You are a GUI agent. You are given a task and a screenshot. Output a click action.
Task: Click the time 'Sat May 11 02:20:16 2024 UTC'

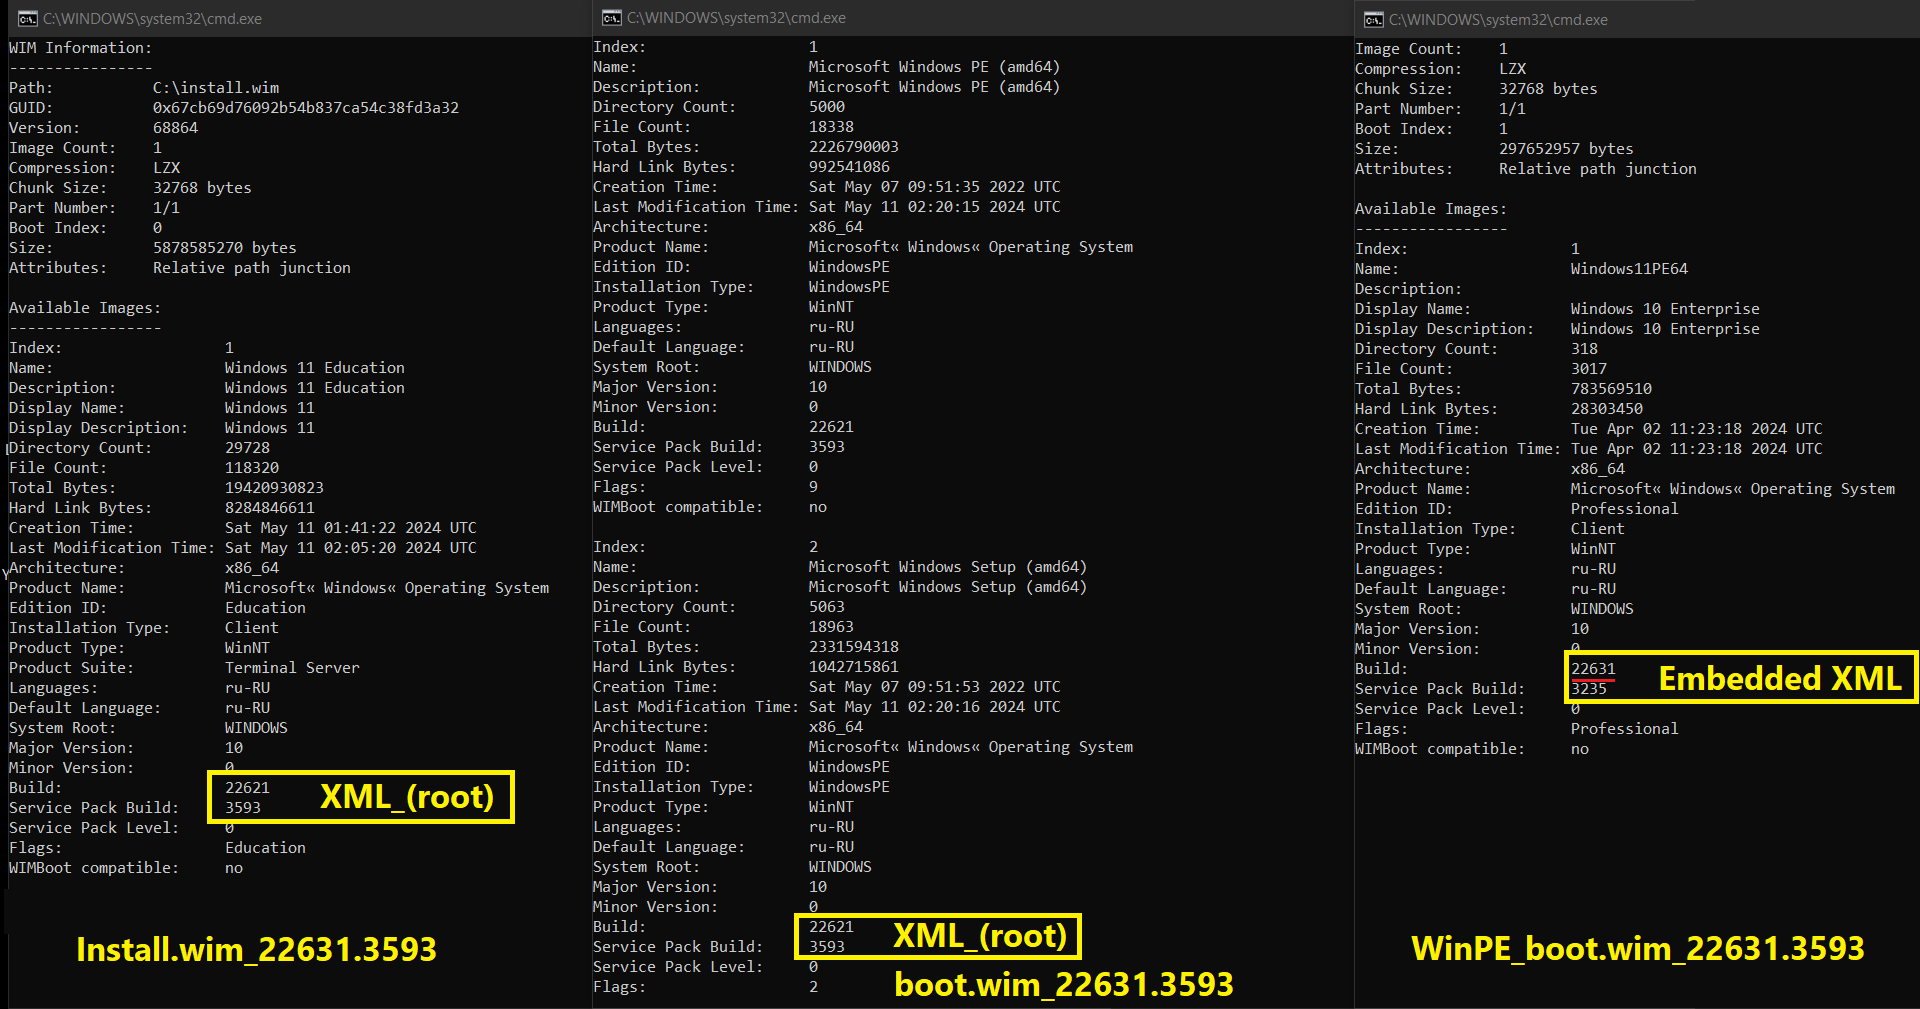[935, 707]
